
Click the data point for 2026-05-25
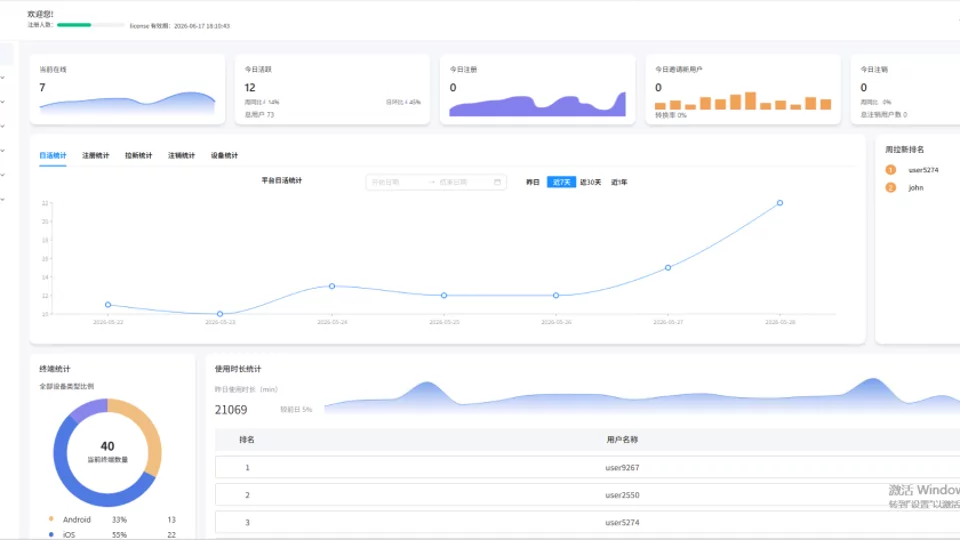[444, 295]
